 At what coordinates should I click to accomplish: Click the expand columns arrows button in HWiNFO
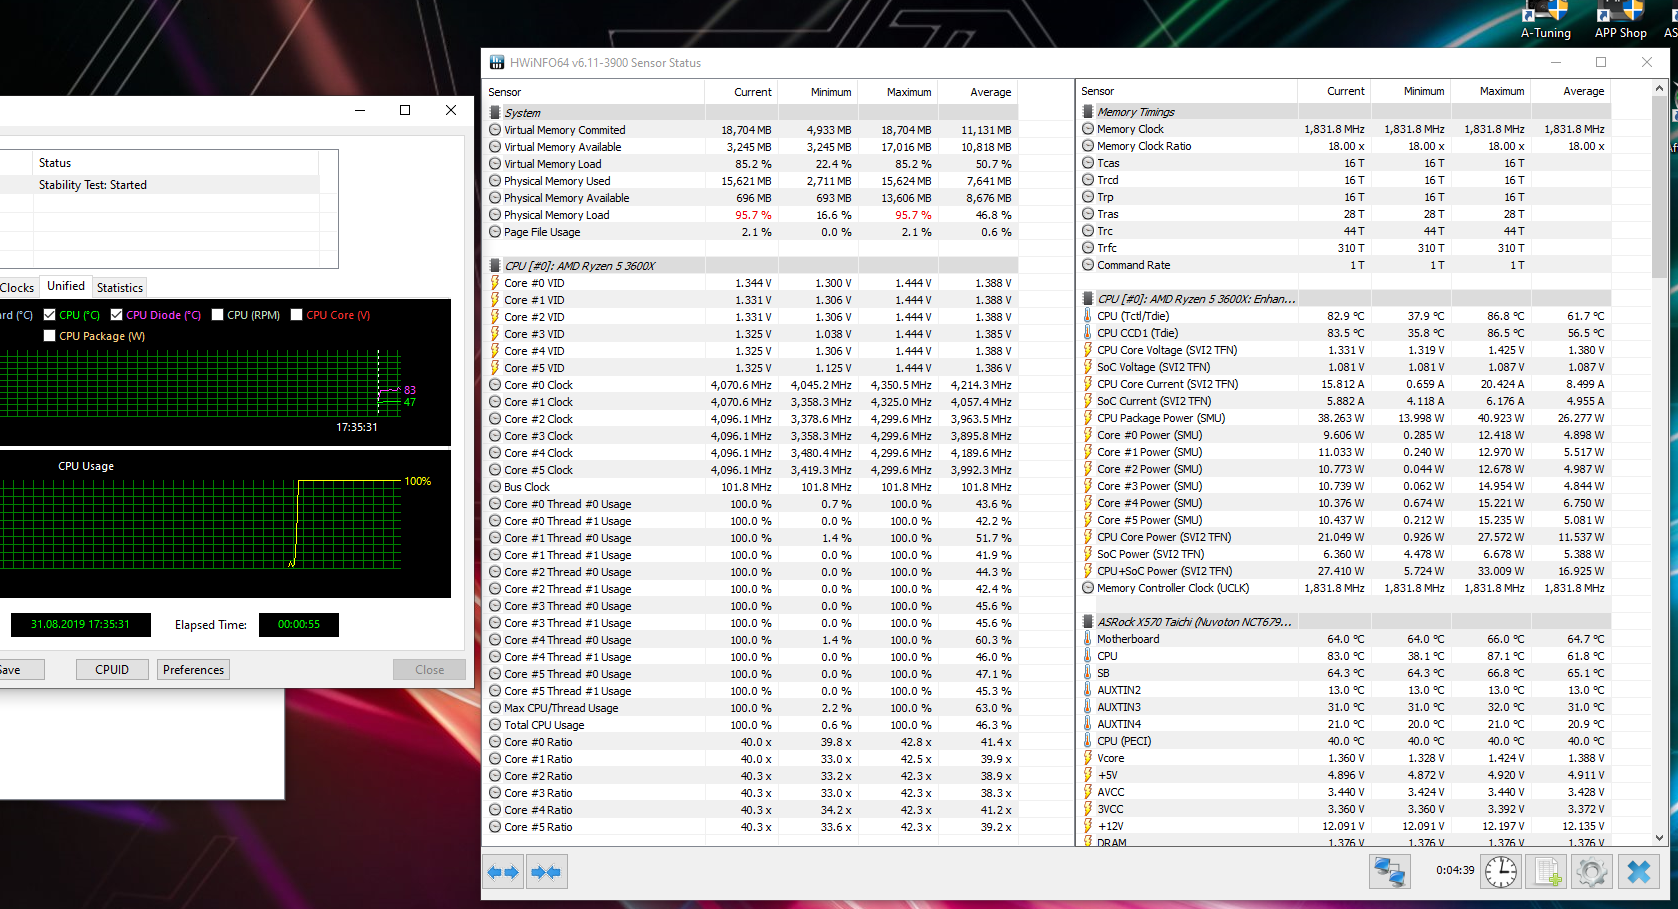click(x=503, y=872)
